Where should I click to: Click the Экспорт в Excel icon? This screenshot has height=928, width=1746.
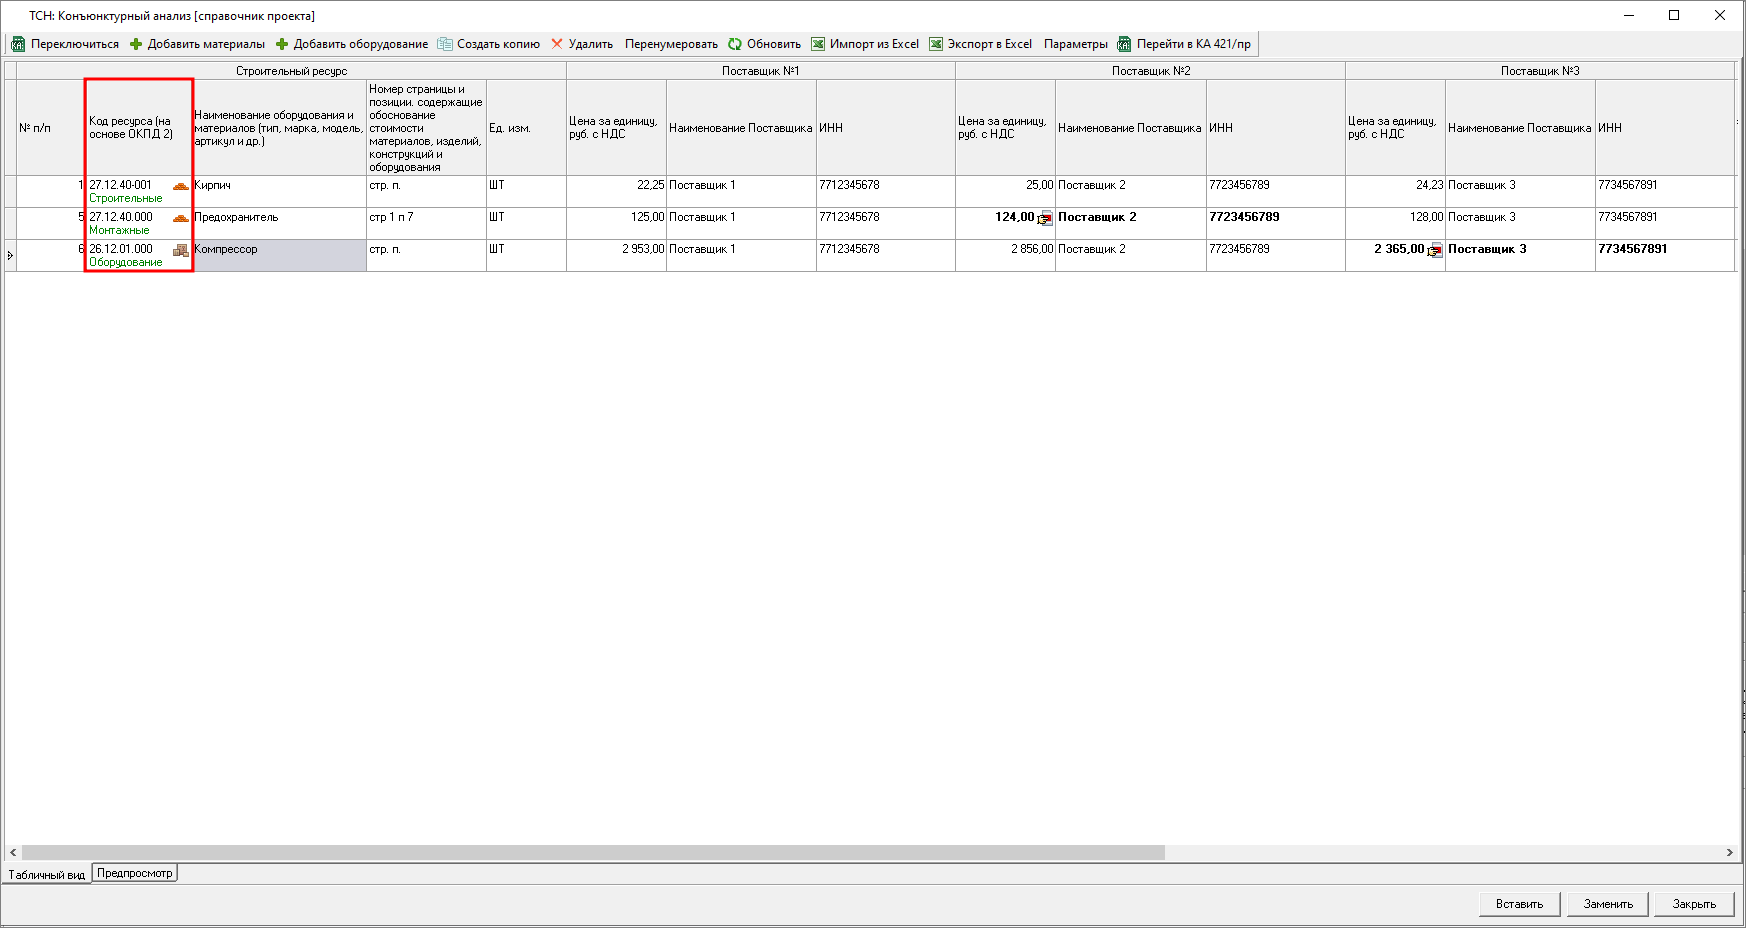(936, 44)
